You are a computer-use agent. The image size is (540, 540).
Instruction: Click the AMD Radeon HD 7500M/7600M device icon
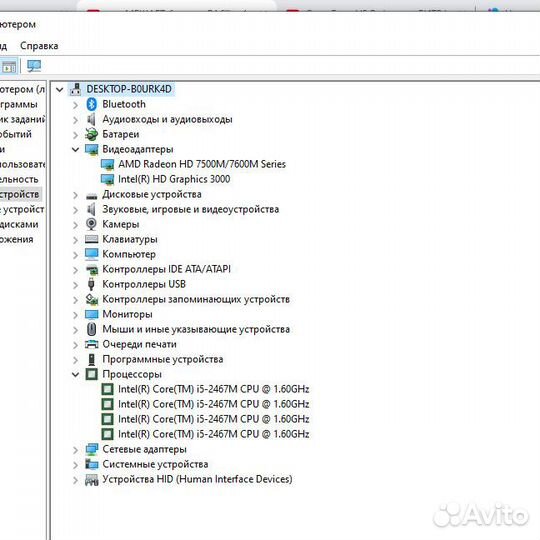tap(107, 164)
